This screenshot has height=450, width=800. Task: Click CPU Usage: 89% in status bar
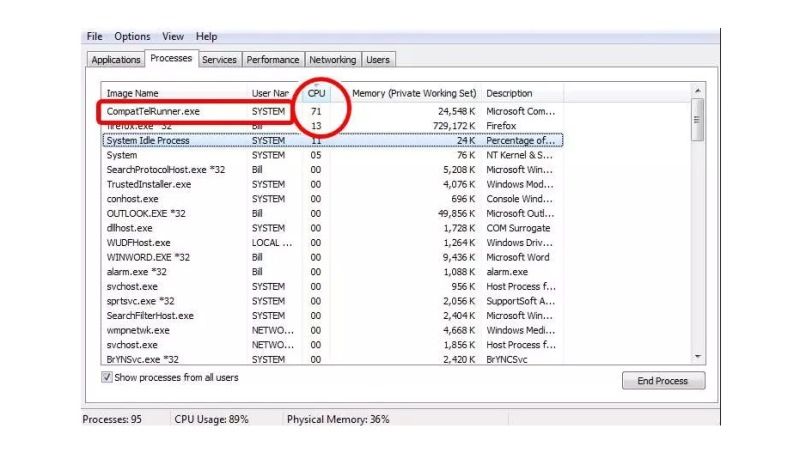[211, 419]
